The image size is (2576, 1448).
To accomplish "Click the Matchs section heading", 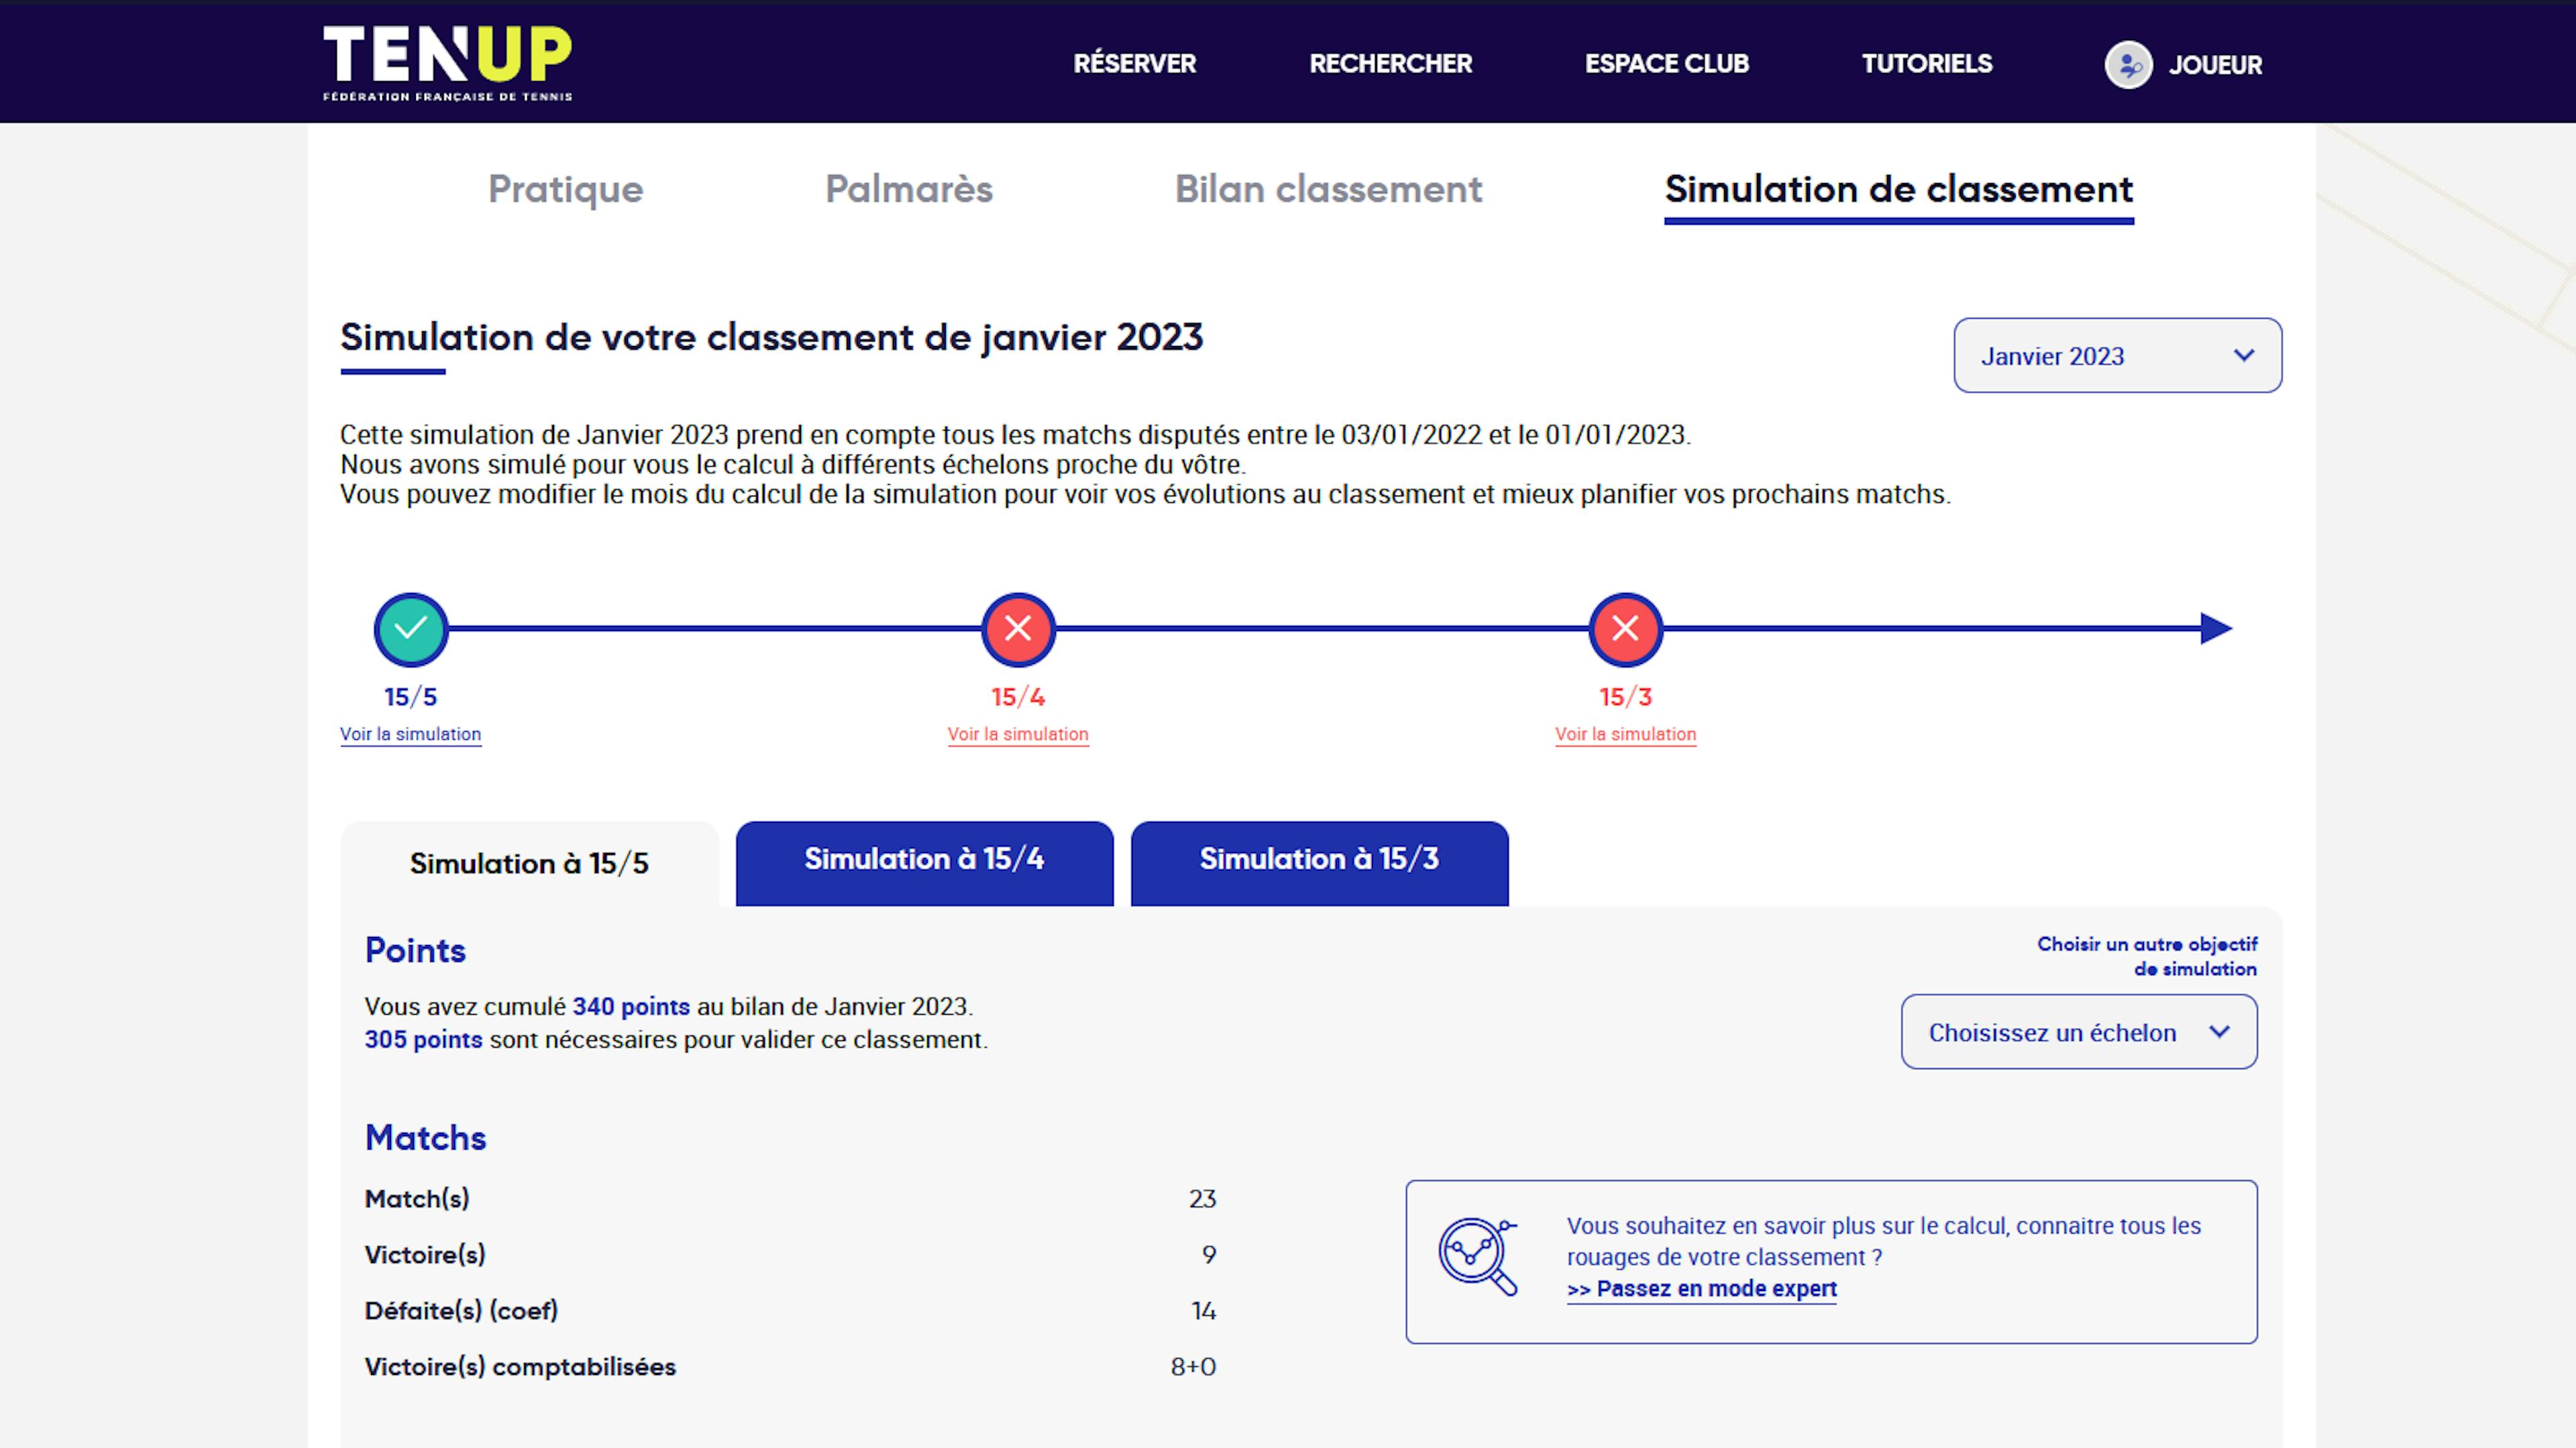I will pos(425,1138).
